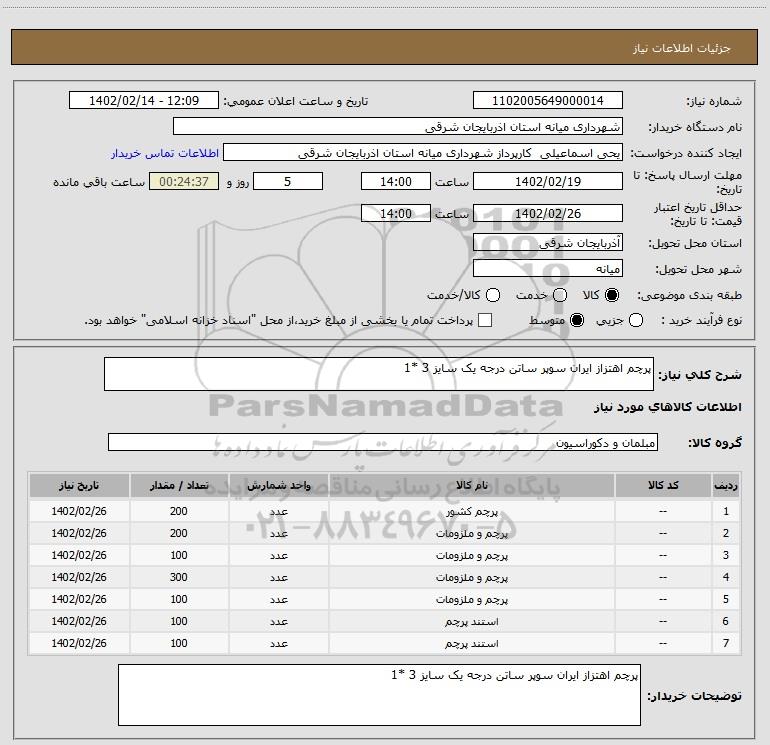Screen dimensions: 770x745
Task: Click پرچم و ملزومات in row 3
Action: 471,555
